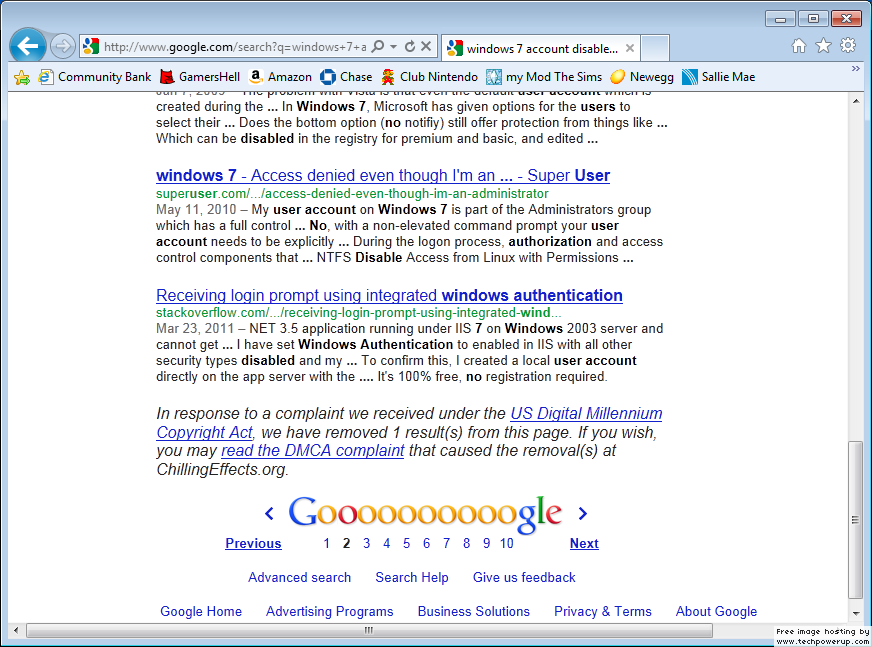This screenshot has height=647, width=872.
Task: Close the 'windows 7 account disable' tab
Action: (x=630, y=48)
